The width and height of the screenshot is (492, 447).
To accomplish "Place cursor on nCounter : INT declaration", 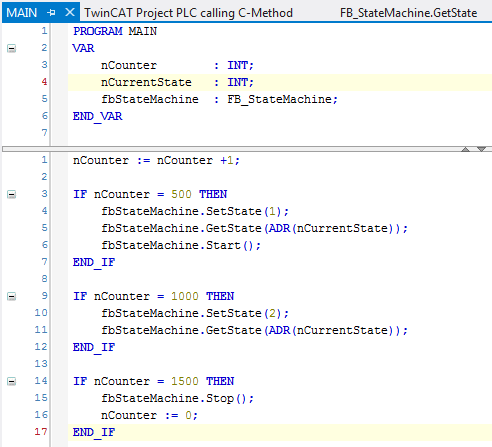I will click(x=177, y=65).
